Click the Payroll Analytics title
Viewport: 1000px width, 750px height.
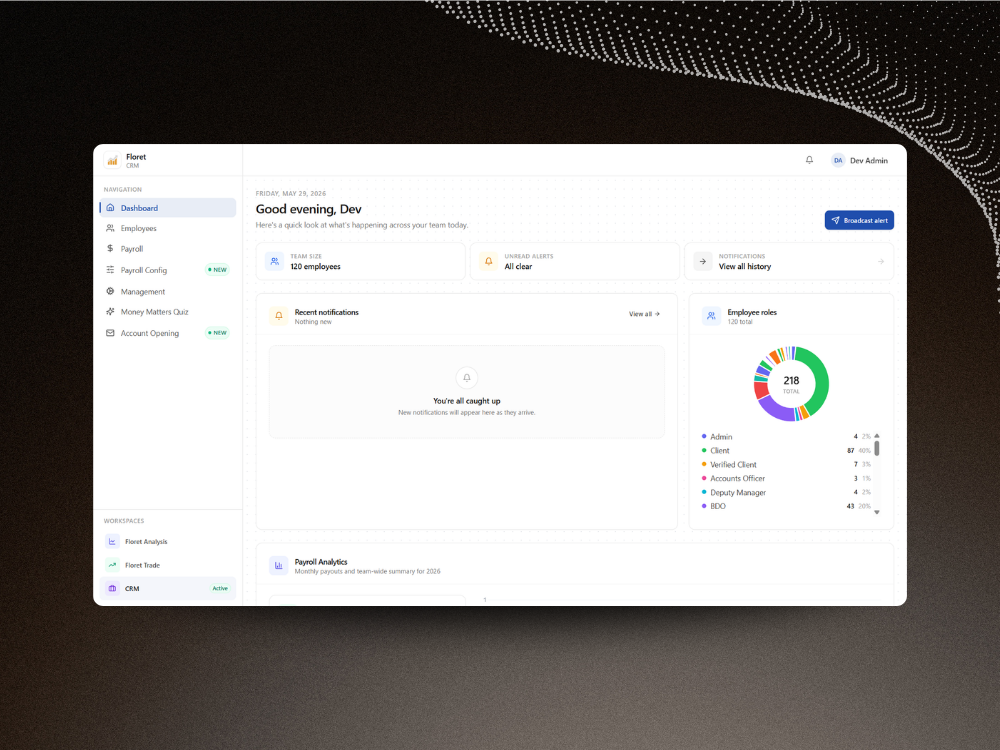321,562
